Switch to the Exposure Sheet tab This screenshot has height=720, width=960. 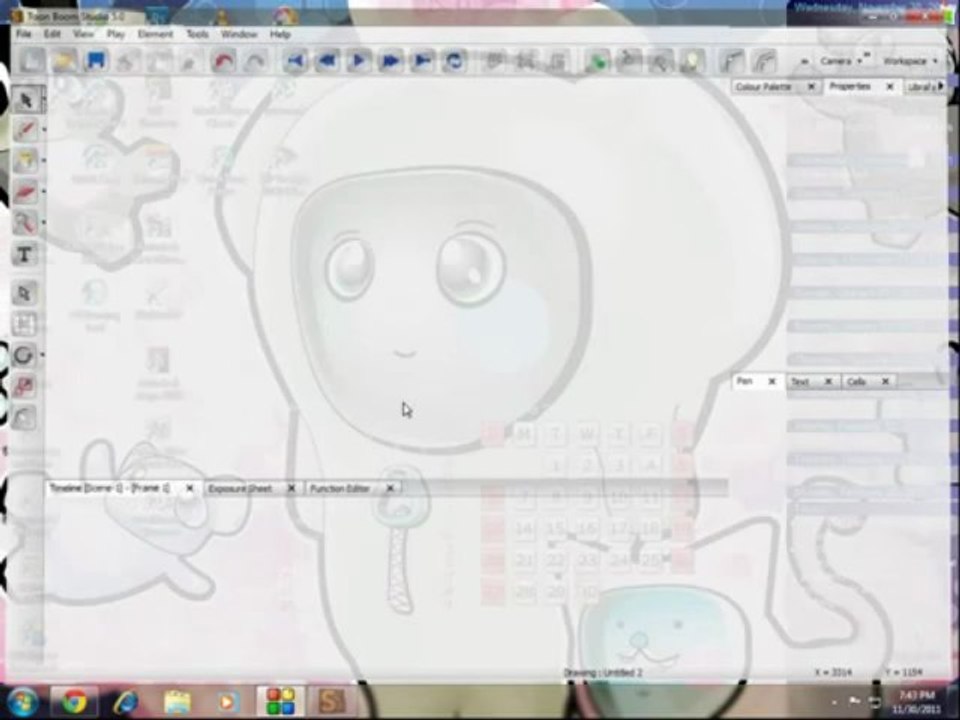(x=240, y=489)
